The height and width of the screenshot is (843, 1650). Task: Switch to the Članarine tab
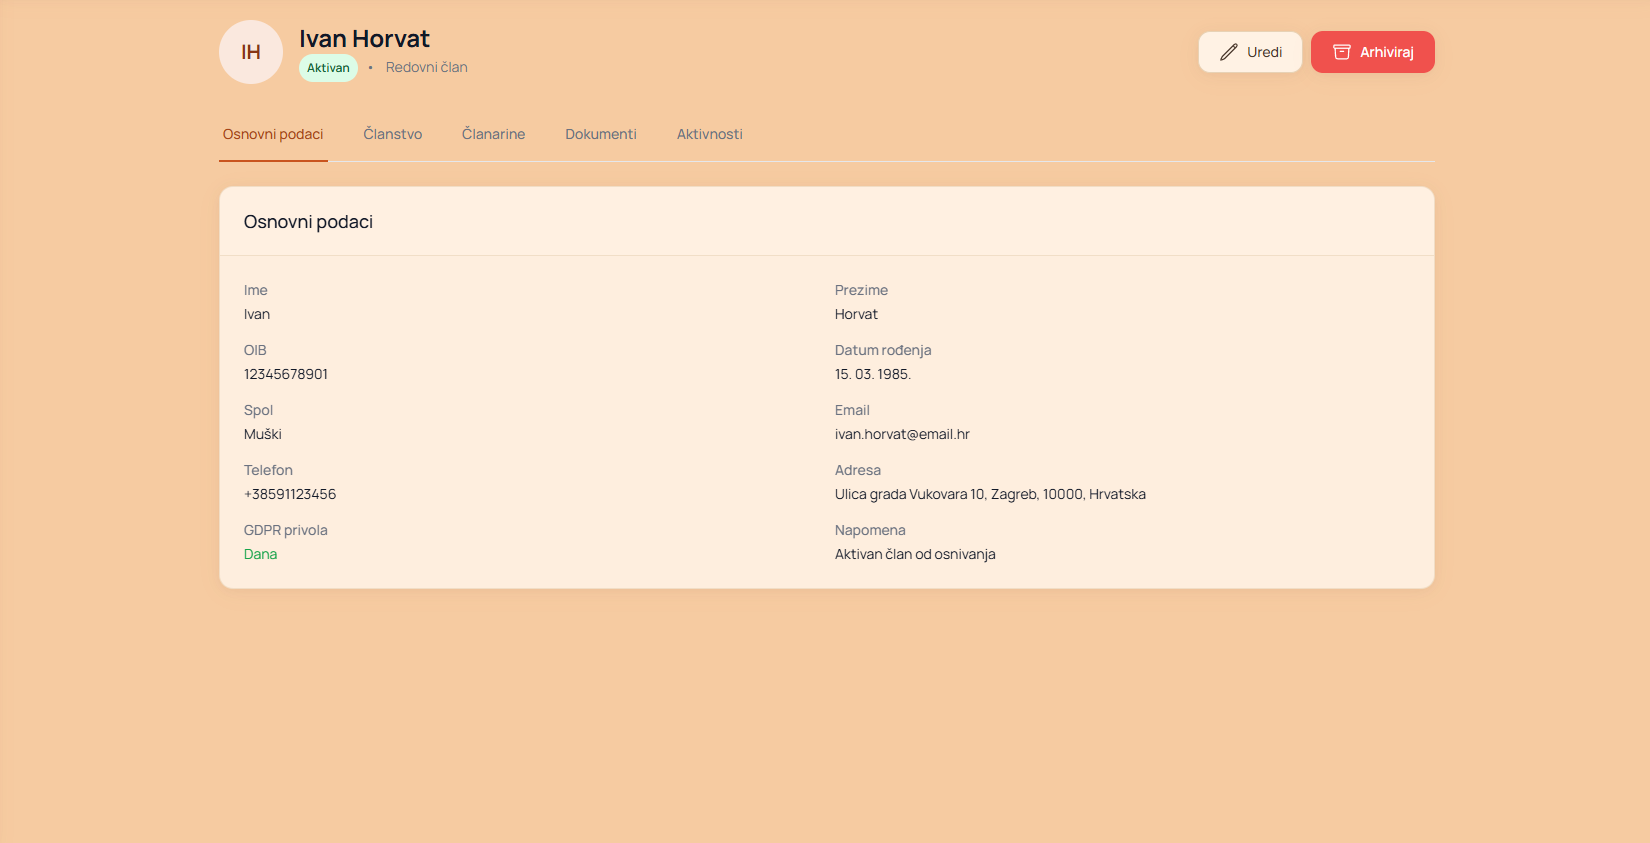click(x=493, y=134)
